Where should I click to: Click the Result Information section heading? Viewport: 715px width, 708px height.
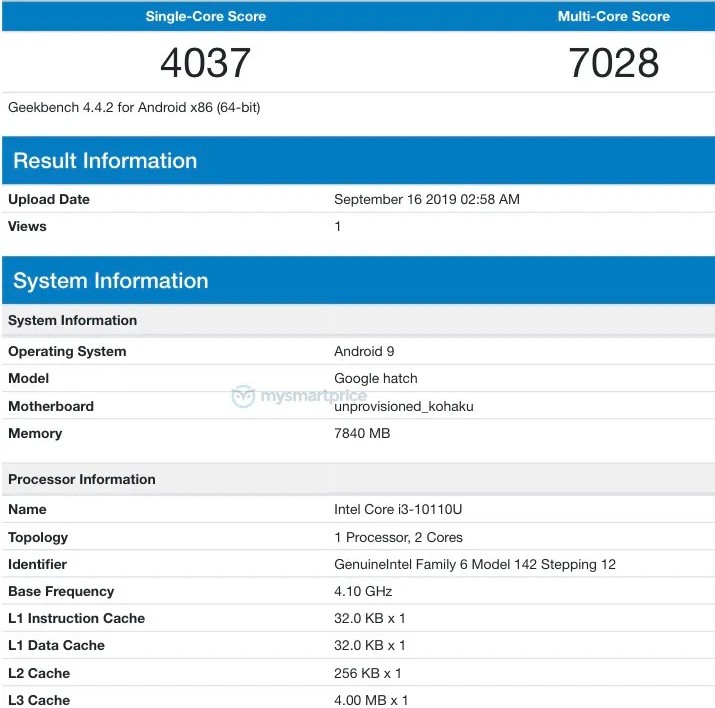105,160
